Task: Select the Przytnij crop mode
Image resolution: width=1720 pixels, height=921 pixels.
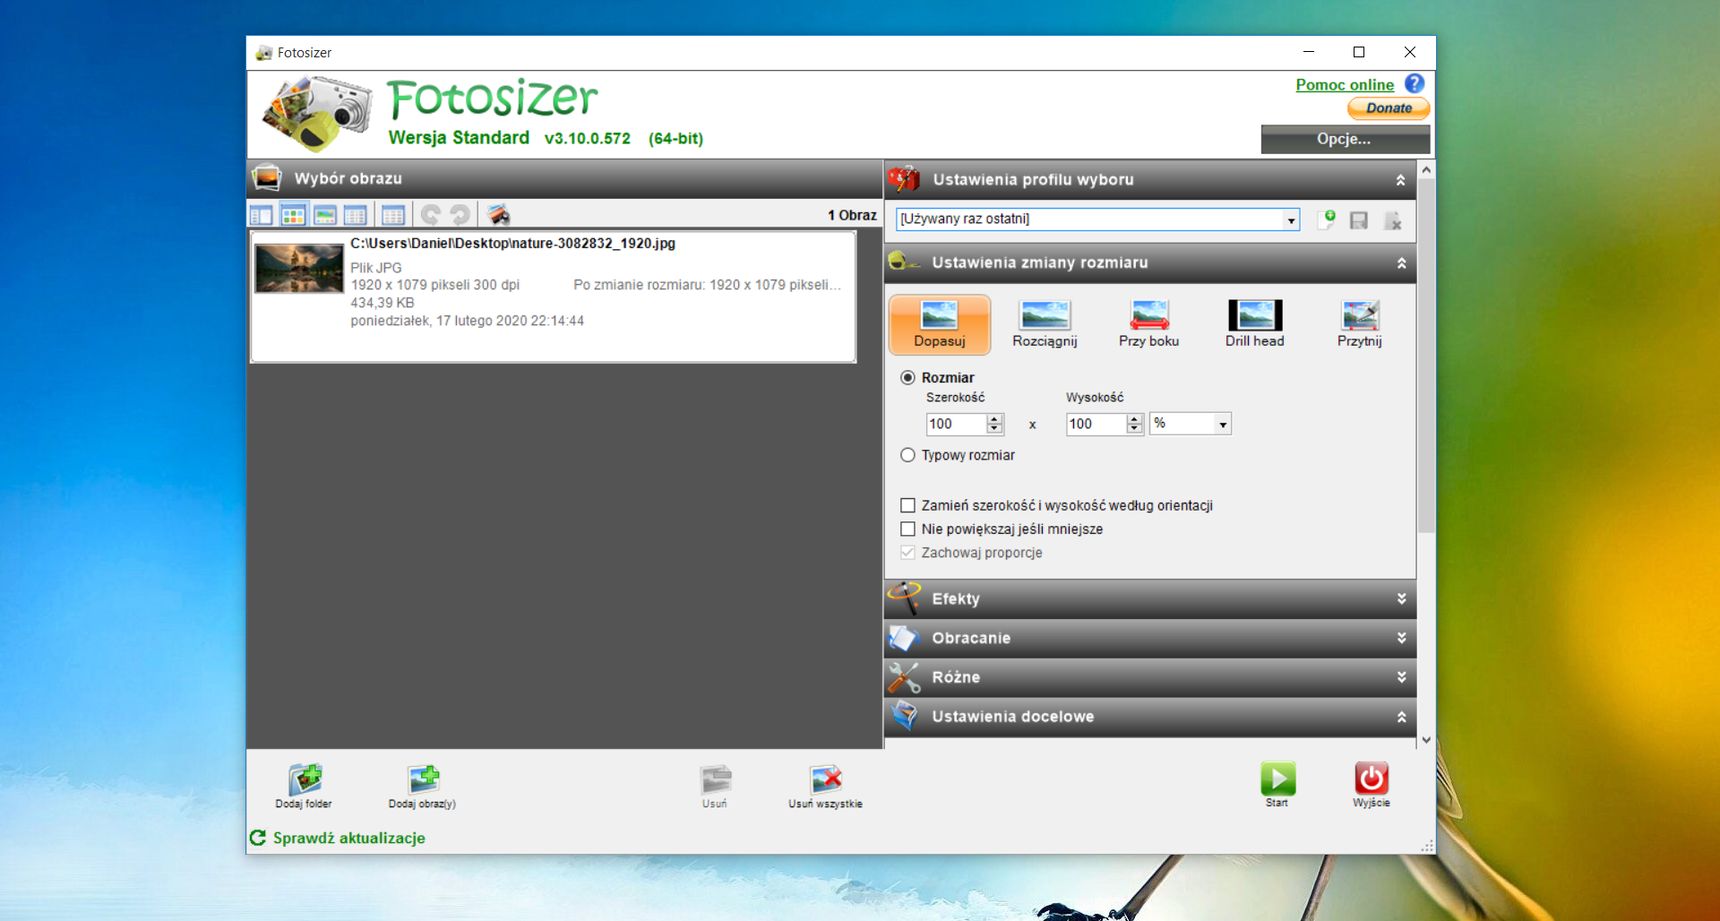Action: click(x=1359, y=324)
